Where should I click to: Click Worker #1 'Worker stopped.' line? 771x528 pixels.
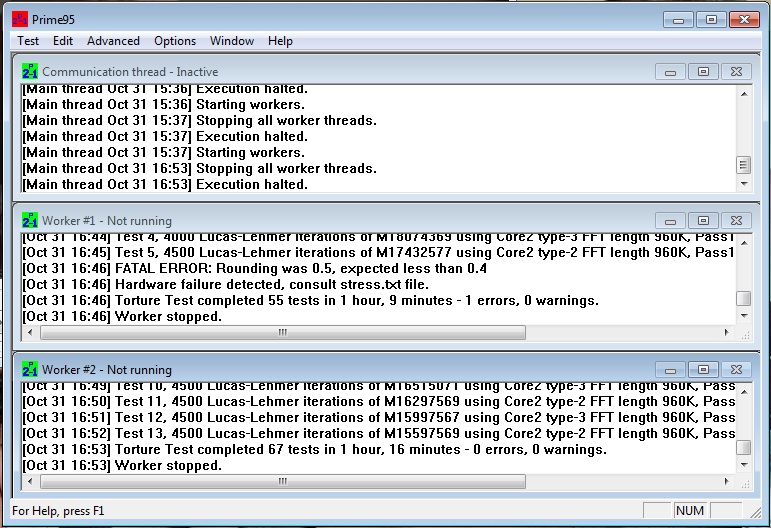click(x=122, y=317)
